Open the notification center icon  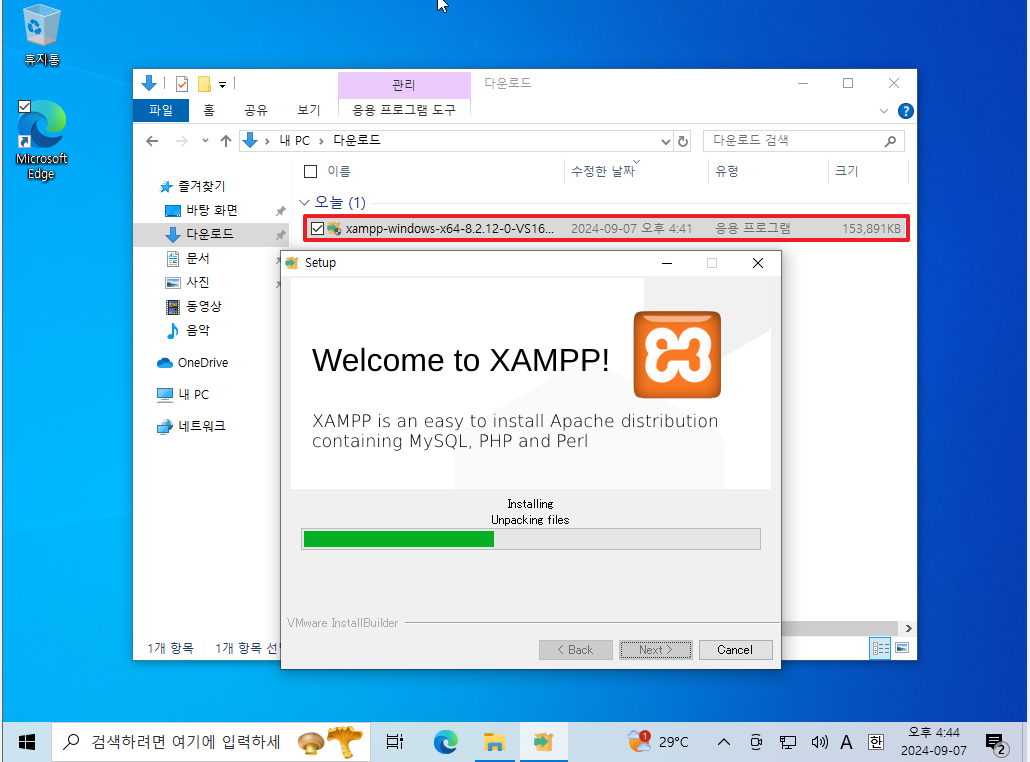[x=996, y=743]
